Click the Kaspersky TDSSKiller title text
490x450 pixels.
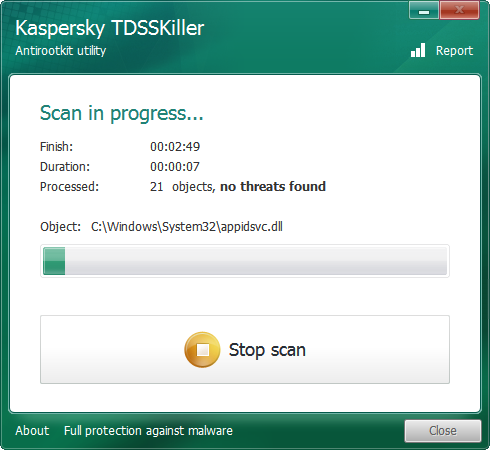point(110,28)
